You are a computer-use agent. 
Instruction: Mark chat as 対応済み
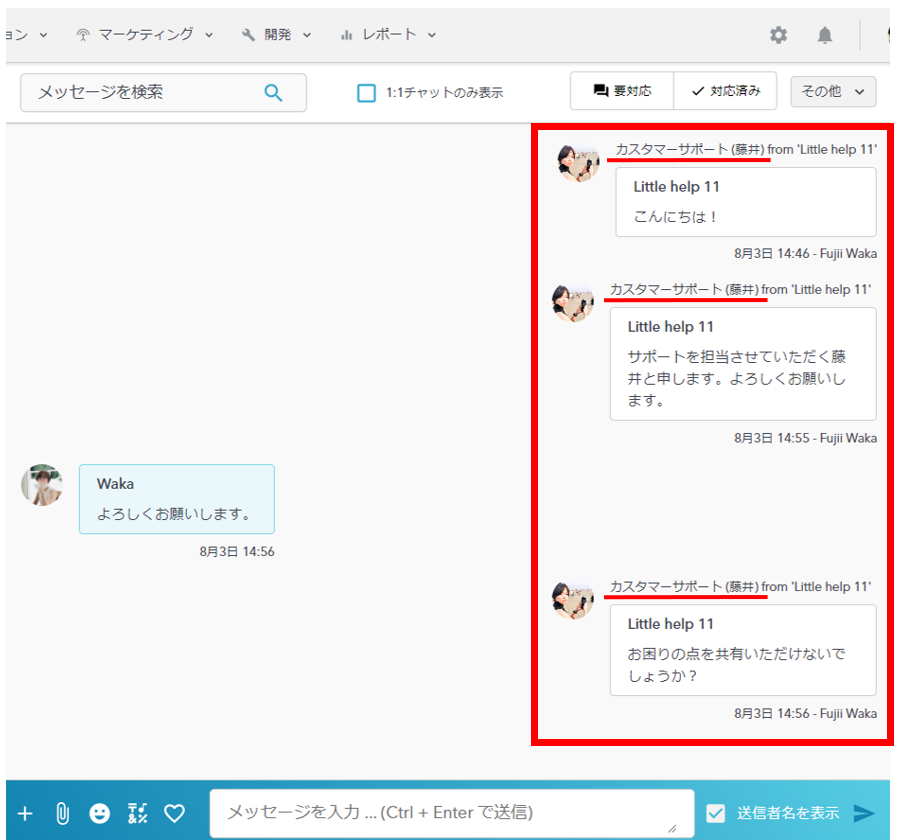point(725,91)
